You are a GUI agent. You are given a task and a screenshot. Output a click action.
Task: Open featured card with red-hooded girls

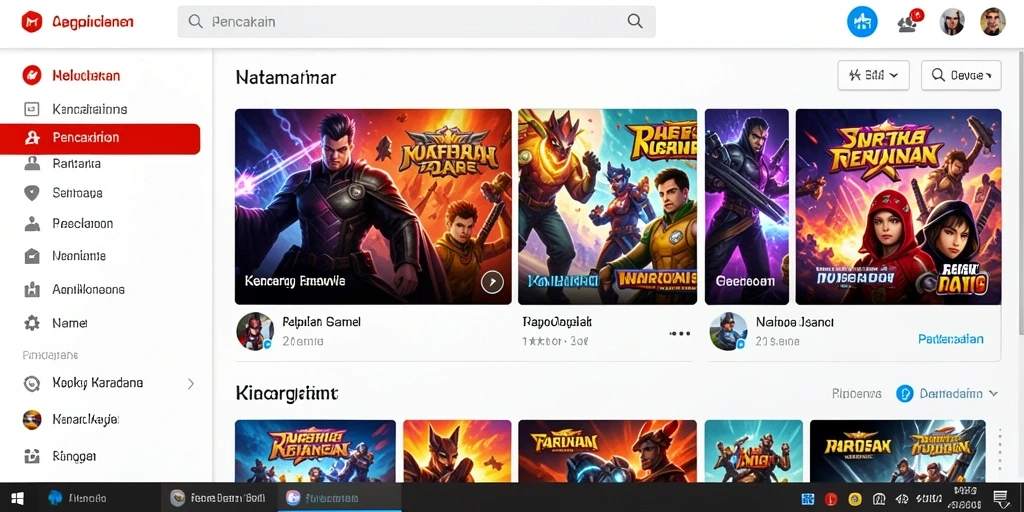click(898, 206)
